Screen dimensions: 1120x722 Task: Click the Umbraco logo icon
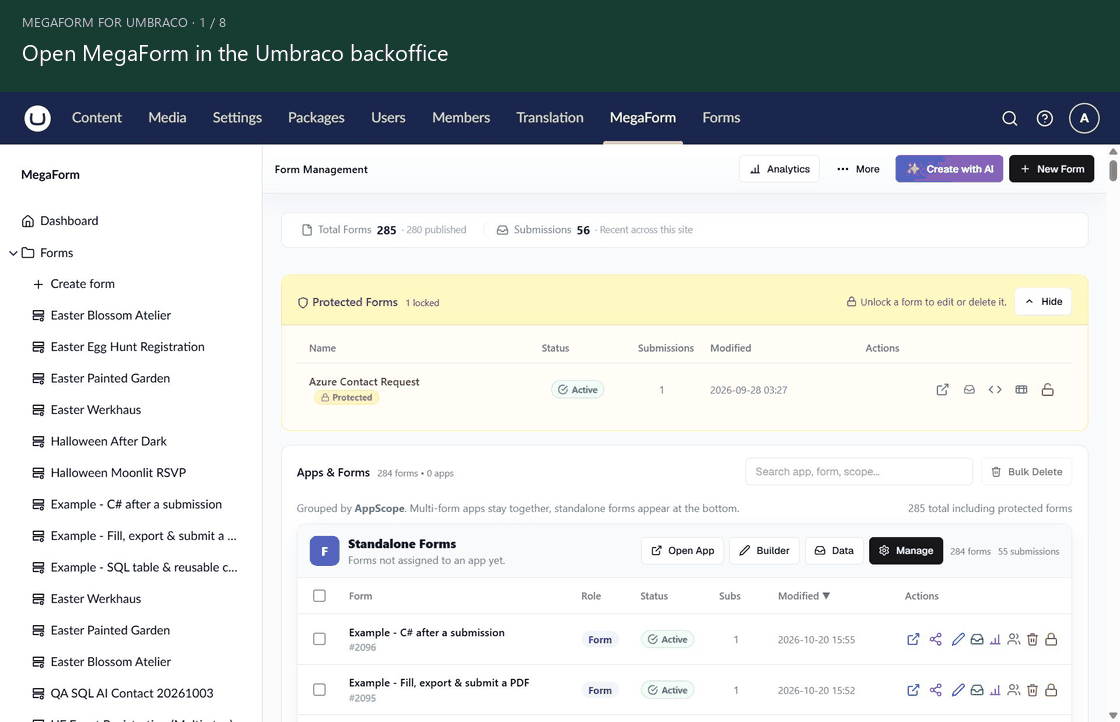[x=37, y=118]
